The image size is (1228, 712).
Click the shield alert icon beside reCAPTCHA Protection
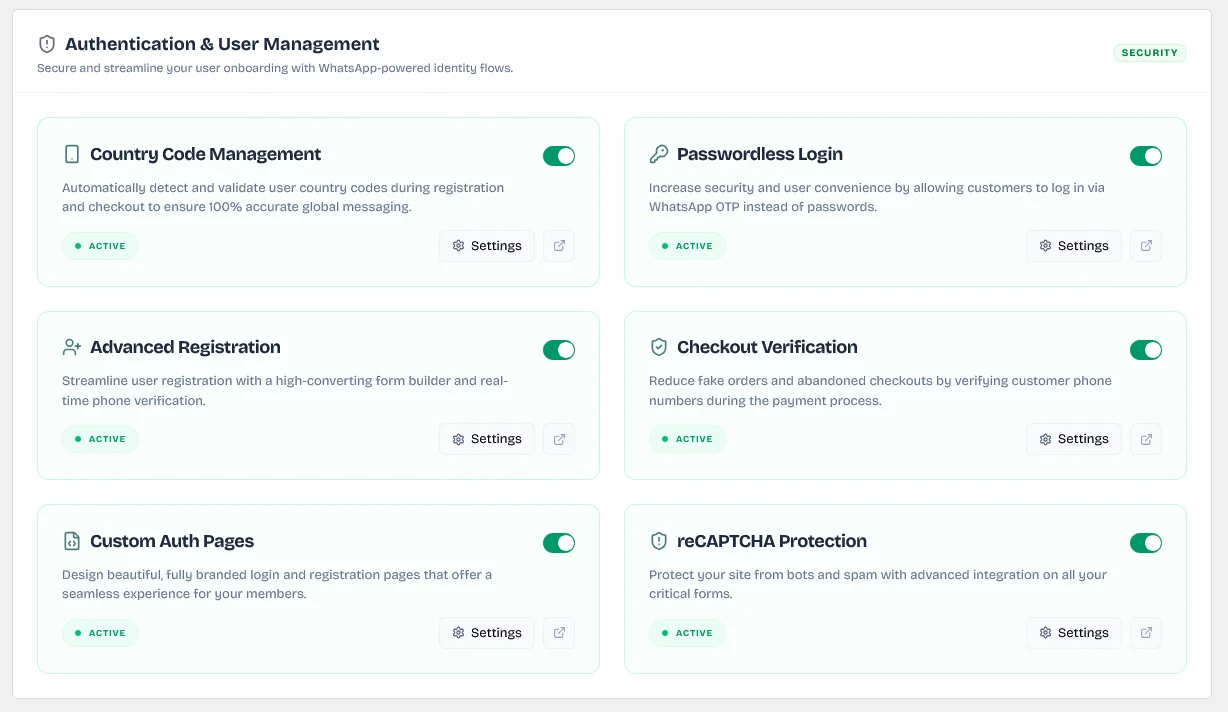(x=659, y=541)
